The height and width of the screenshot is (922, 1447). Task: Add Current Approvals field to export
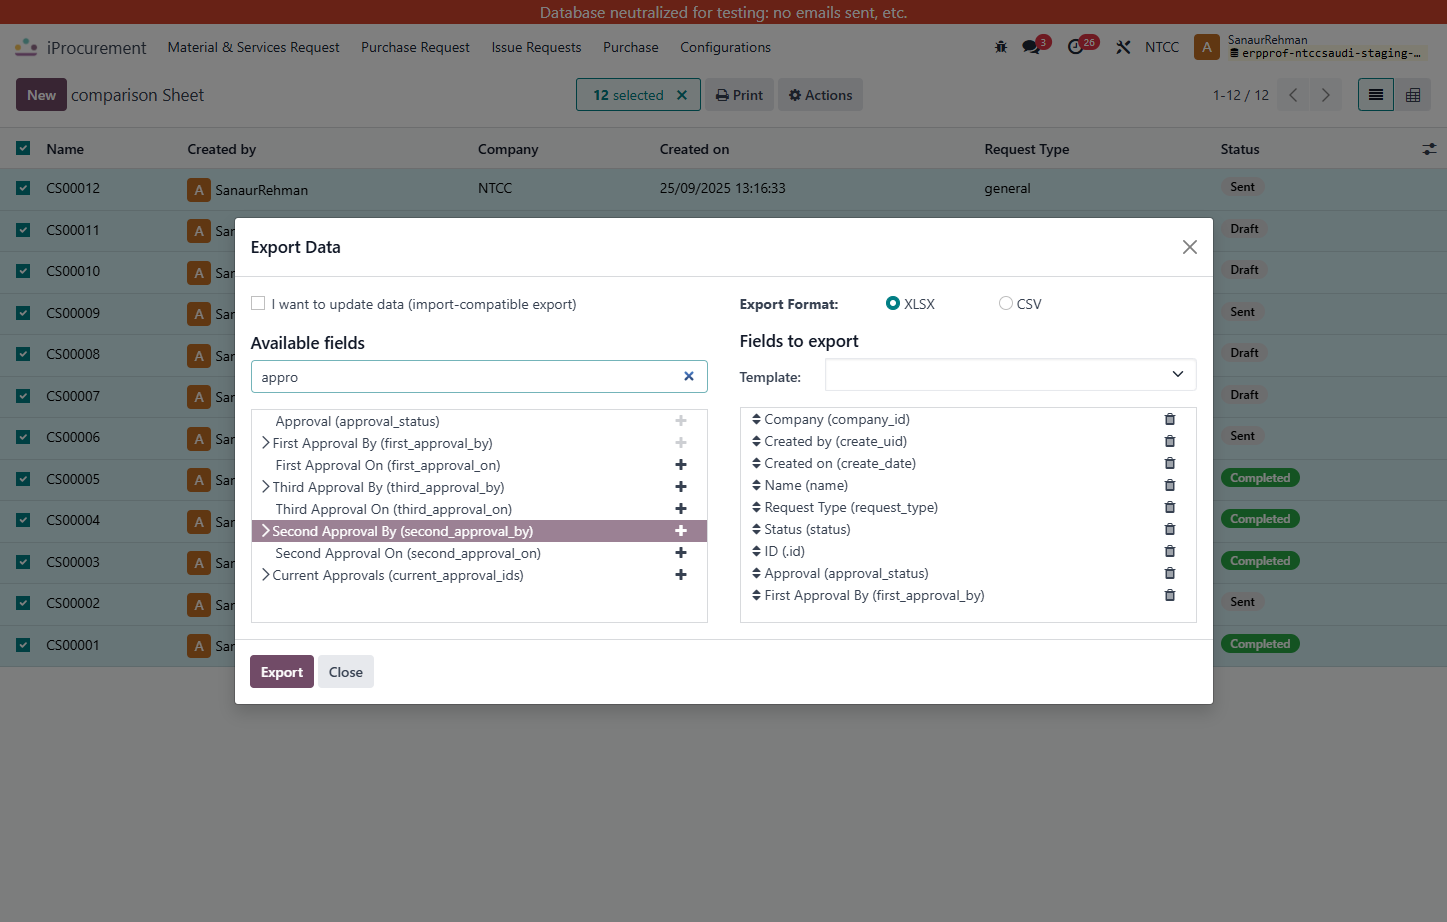pos(681,575)
